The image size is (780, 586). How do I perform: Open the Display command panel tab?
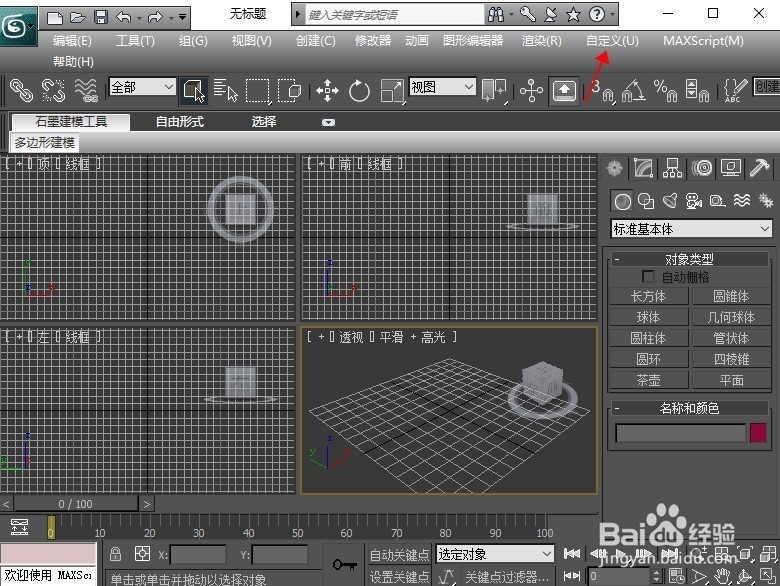click(730, 168)
